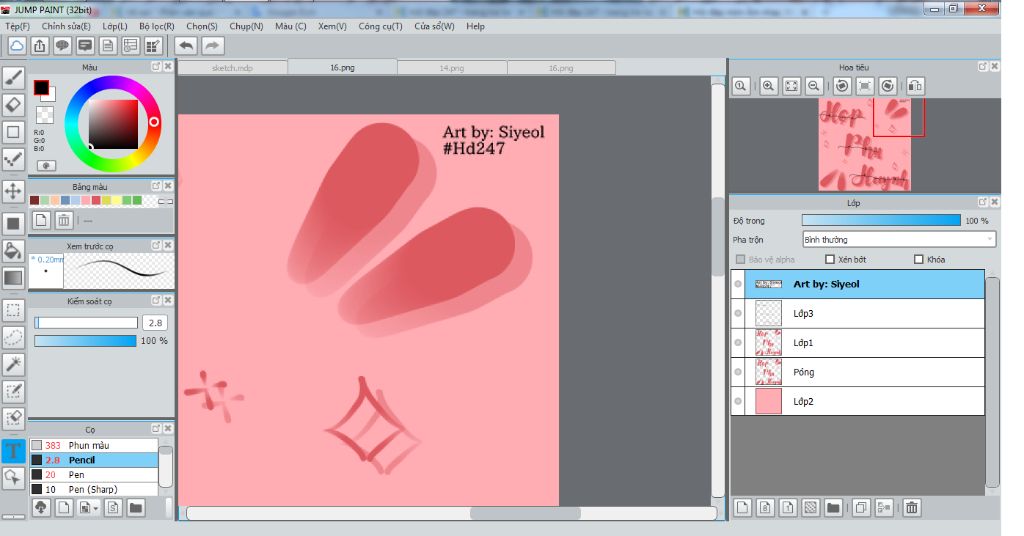Open the Chỉnh sửa(E) menu
This screenshot has height=536, width=1024.
[66, 26]
